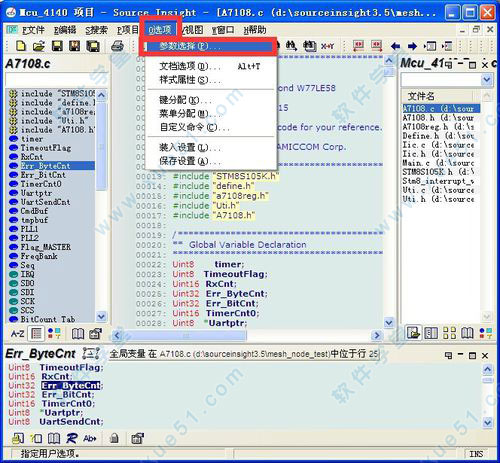The height and width of the screenshot is (463, 500).
Task: Select Main.c in project file list
Action: [x=439, y=163]
